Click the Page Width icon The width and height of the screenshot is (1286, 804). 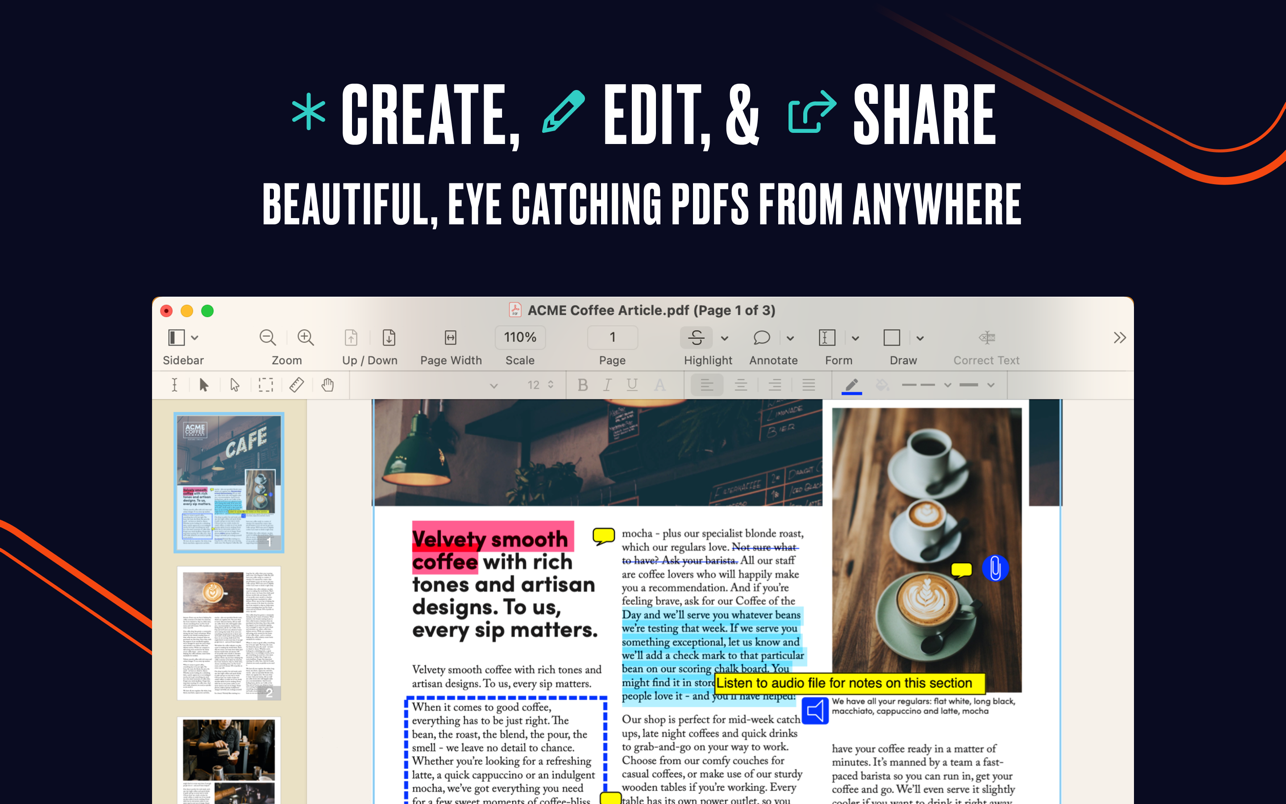click(450, 337)
